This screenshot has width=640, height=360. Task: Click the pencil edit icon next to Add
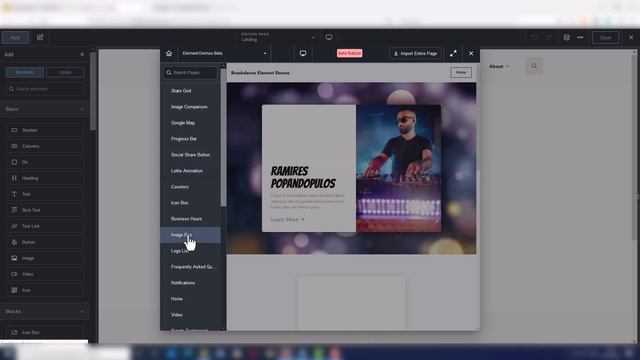(40, 37)
